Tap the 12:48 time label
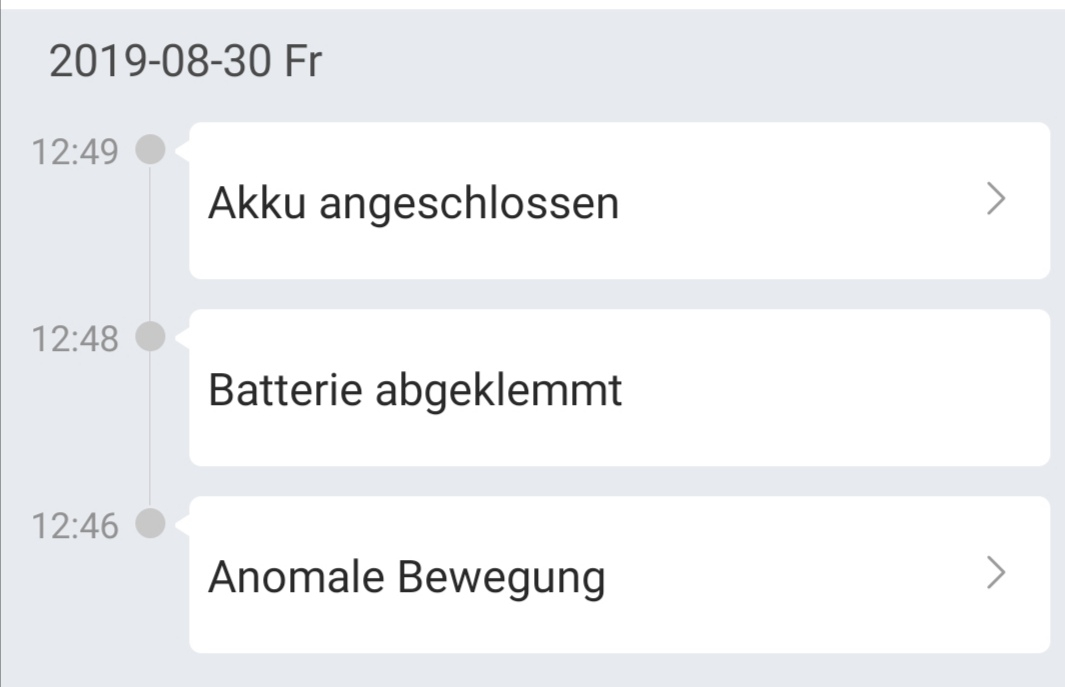This screenshot has height=687, width=1065. click(x=75, y=340)
